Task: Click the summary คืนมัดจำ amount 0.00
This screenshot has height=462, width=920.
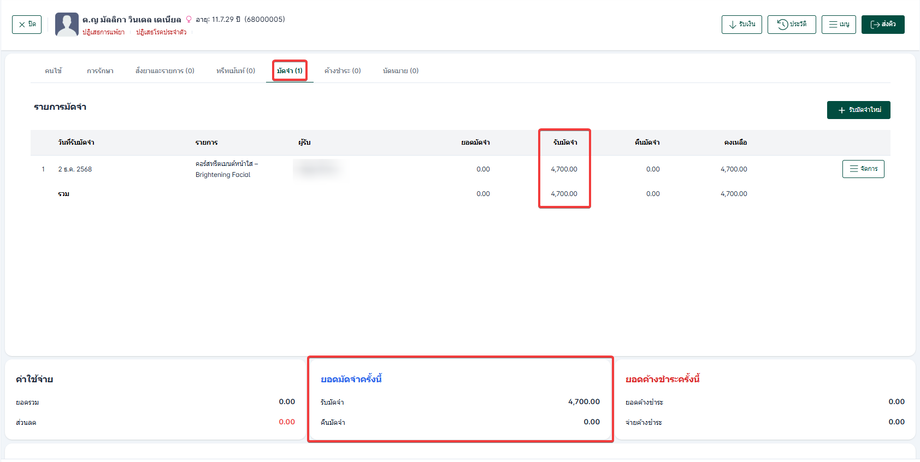Action: pos(592,422)
